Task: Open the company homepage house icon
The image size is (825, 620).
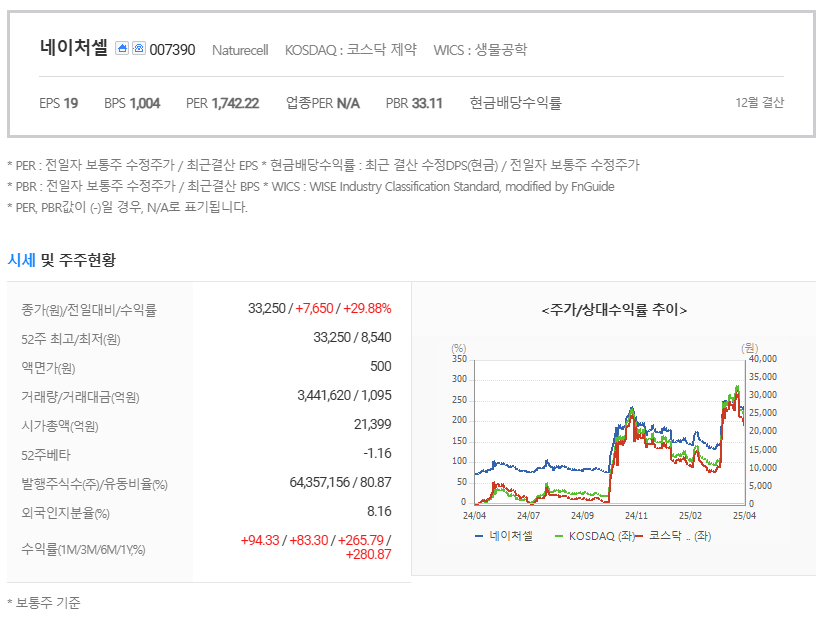Action: [122, 48]
